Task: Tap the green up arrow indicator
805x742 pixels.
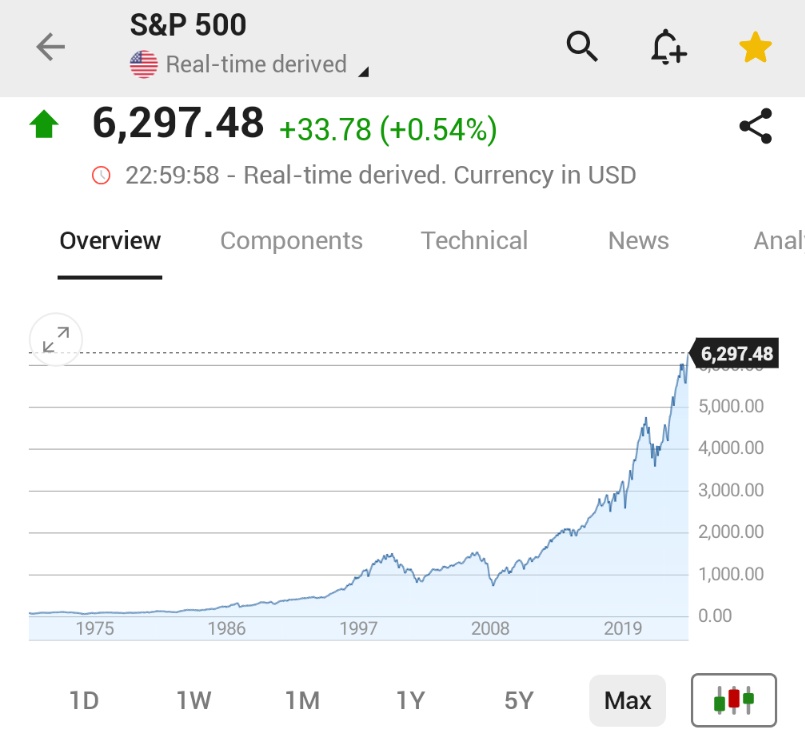Action: click(x=44, y=124)
